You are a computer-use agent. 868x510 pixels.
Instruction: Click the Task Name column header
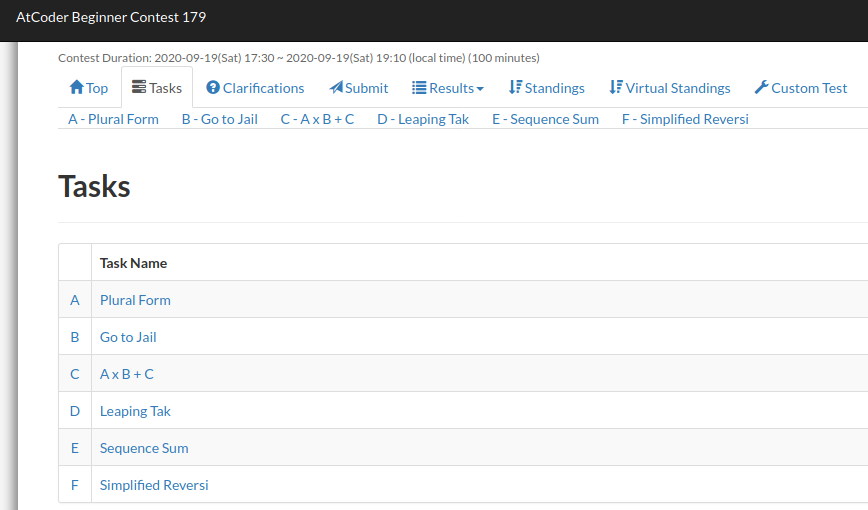[133, 263]
